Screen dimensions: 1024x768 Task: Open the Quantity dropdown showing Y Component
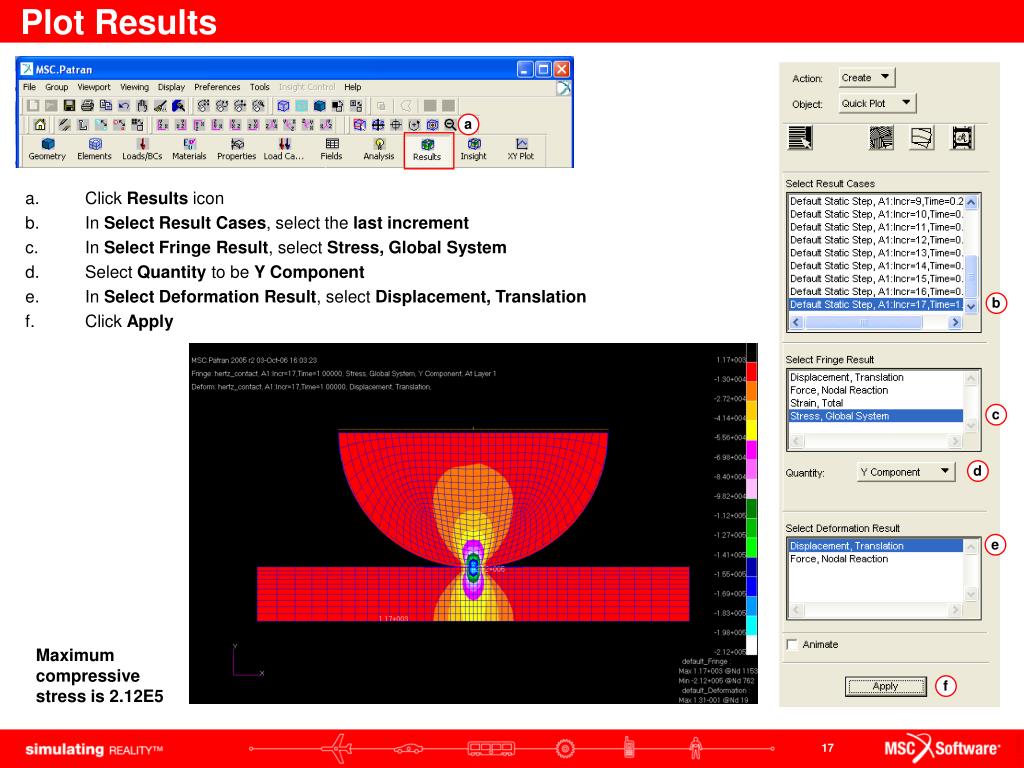tap(905, 472)
